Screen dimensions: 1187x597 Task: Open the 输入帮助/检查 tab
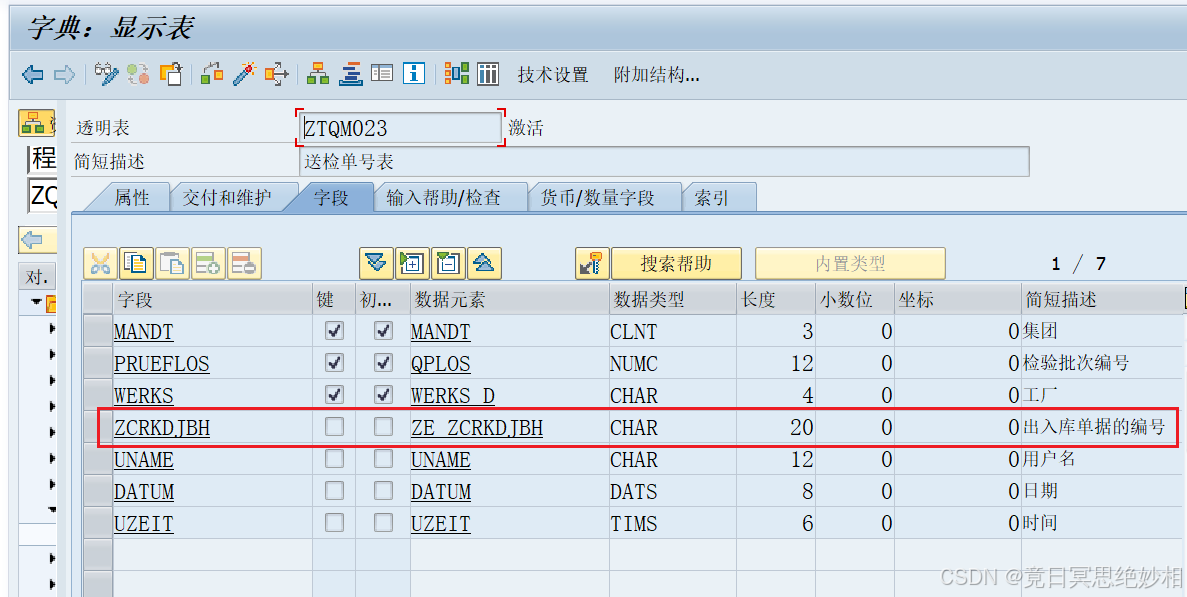pyautogui.click(x=444, y=197)
